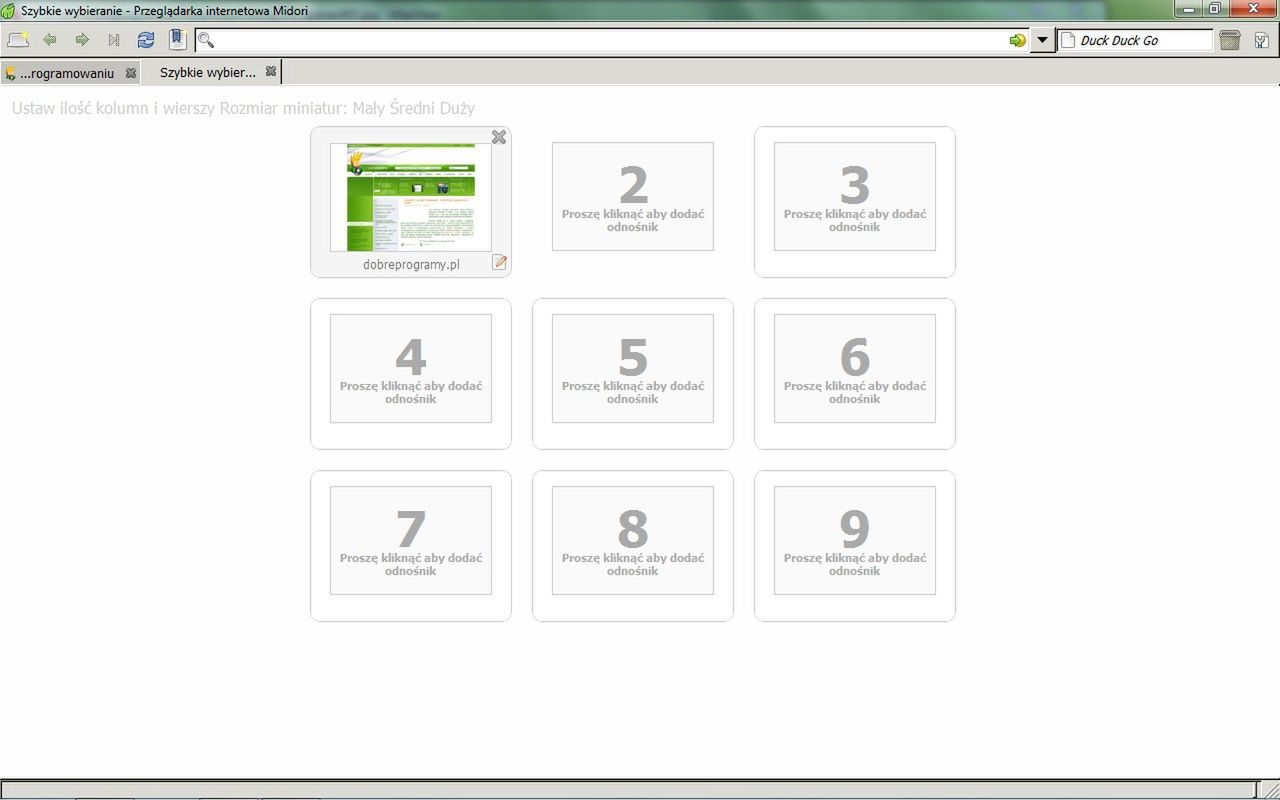Click the Midori leaf icon in title bar
Image resolution: width=1280 pixels, height=800 pixels.
point(9,10)
